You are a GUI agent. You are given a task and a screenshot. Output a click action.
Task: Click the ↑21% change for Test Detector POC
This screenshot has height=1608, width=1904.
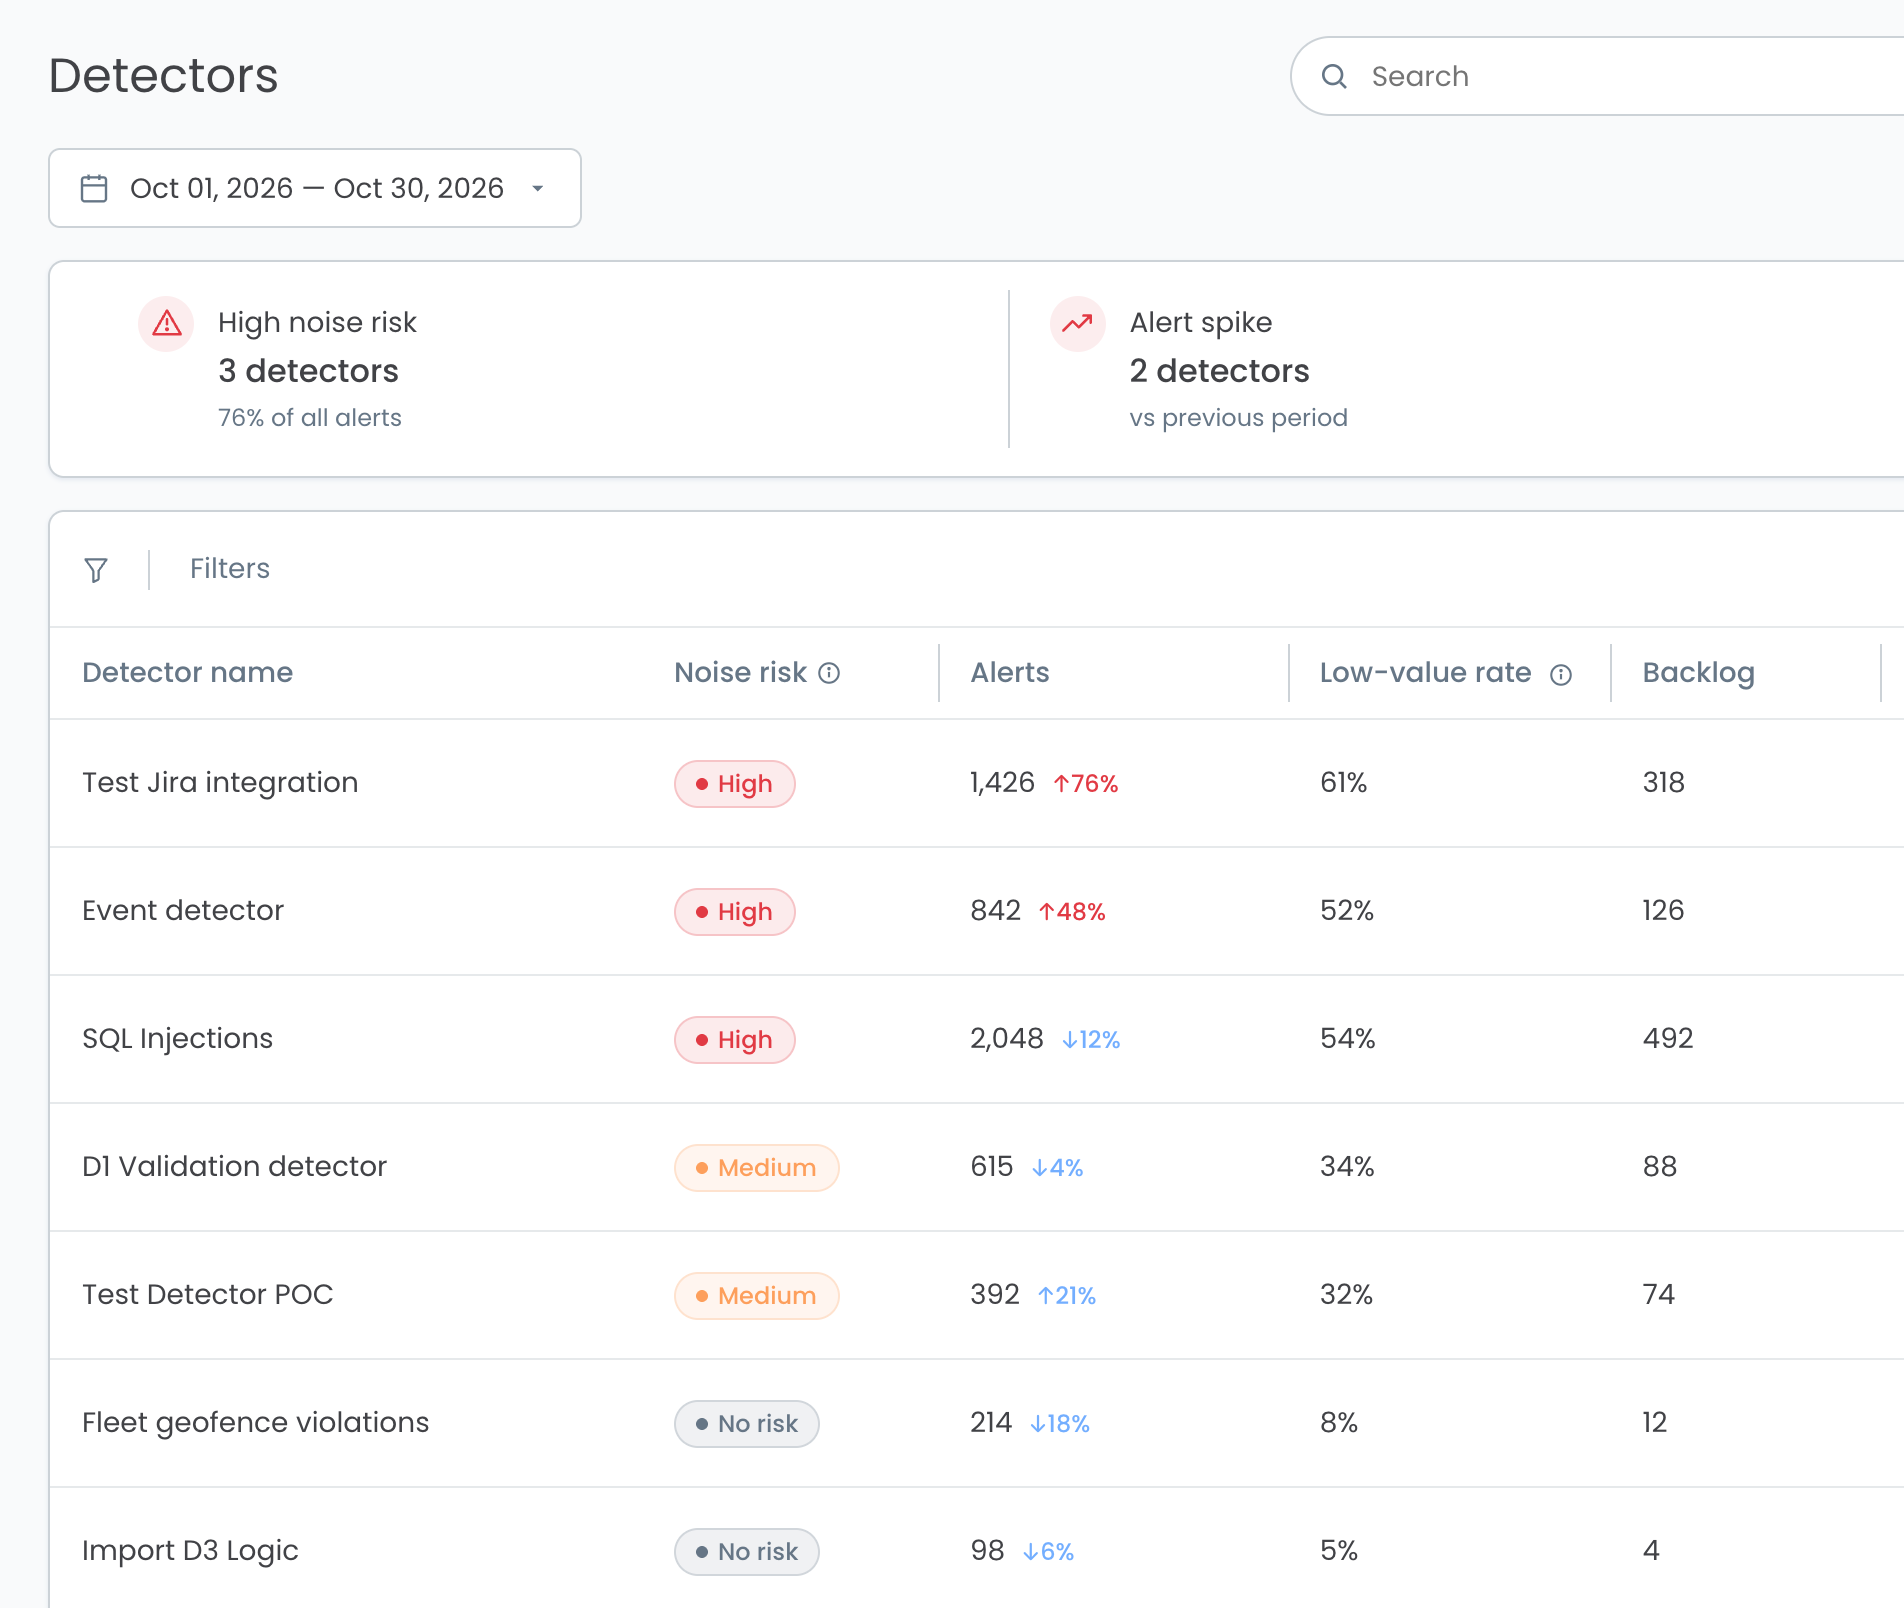1067,1296
